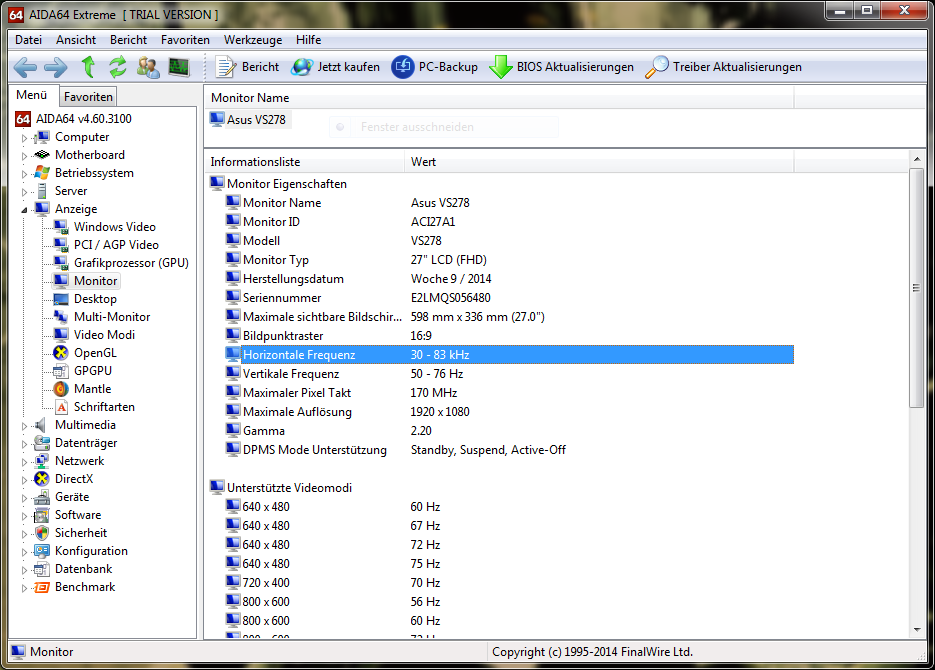Open the sensor graph monitor toolbar icon

pos(179,67)
